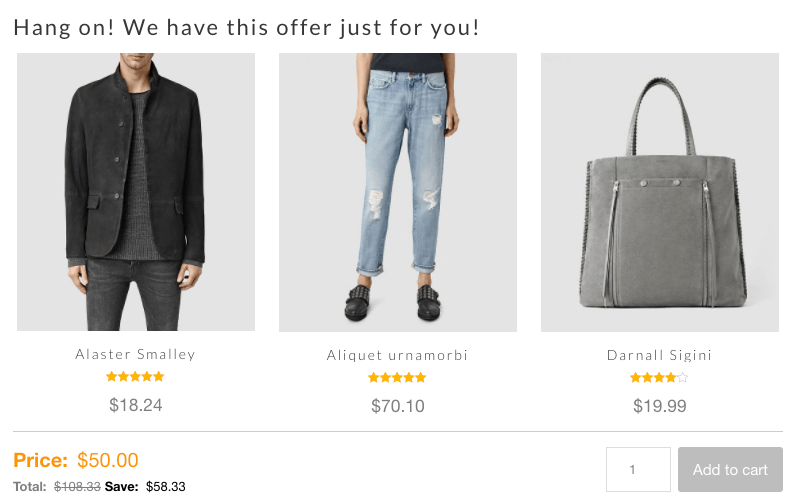Screen dimensions: 796x502
Task: Click the star rating under Alaster Smalley
Action: coord(136,376)
